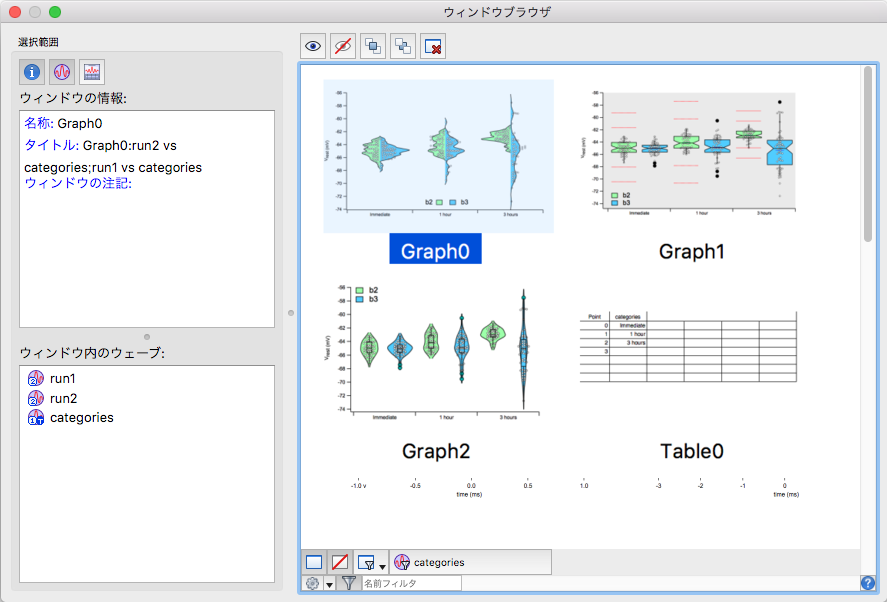
Task: Toggle the red waveform panel button
Action: coord(62,72)
